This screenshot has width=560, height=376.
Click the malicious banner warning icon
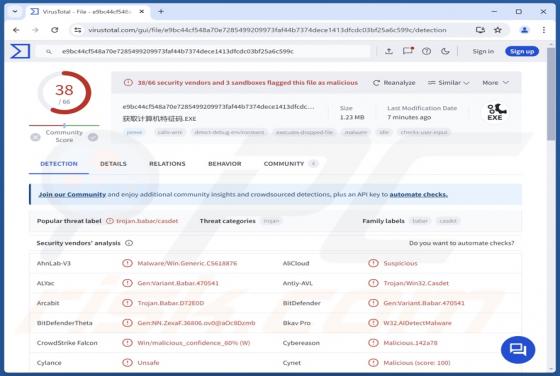[128, 83]
